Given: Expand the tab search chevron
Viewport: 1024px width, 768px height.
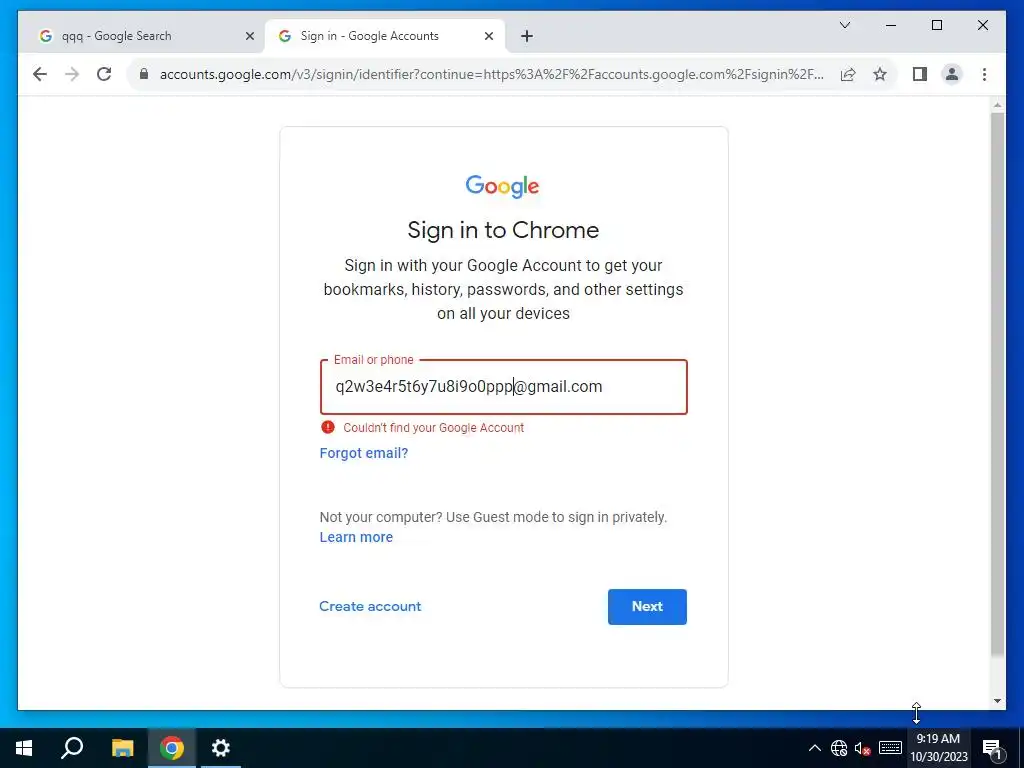Looking at the screenshot, I should click(844, 25).
